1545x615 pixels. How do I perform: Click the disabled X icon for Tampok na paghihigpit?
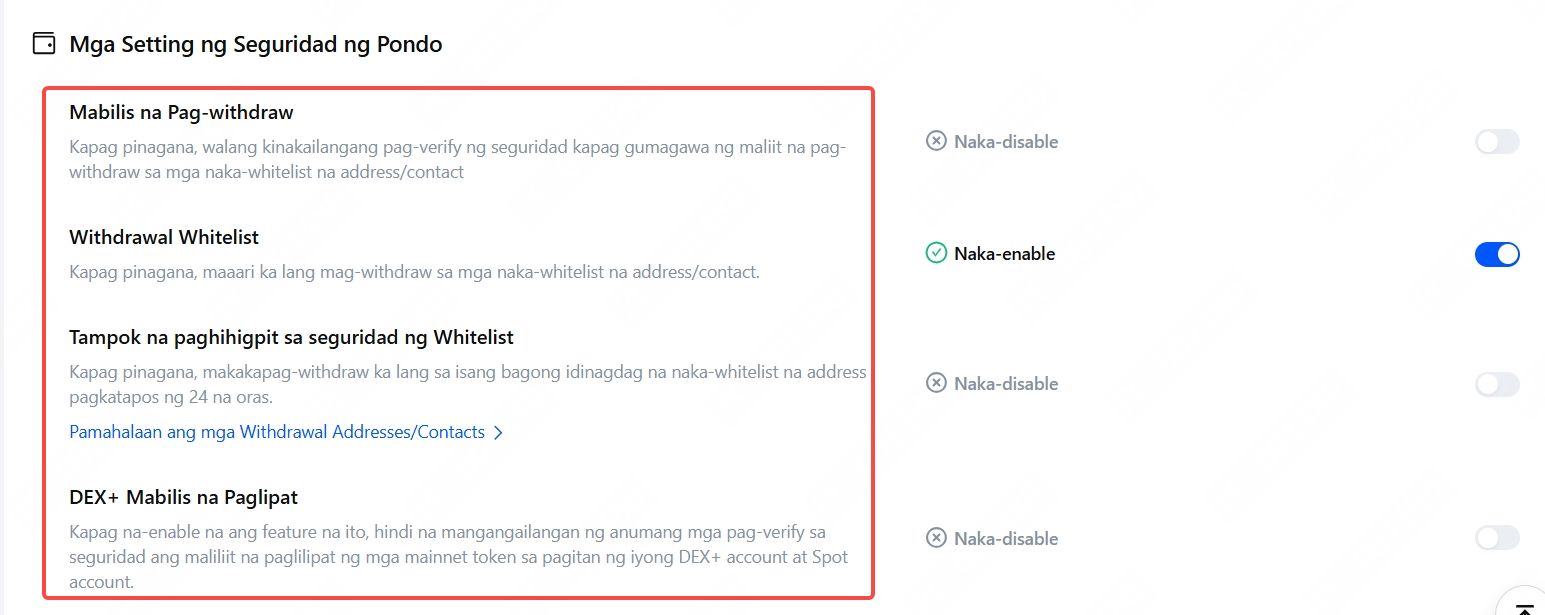coord(936,384)
